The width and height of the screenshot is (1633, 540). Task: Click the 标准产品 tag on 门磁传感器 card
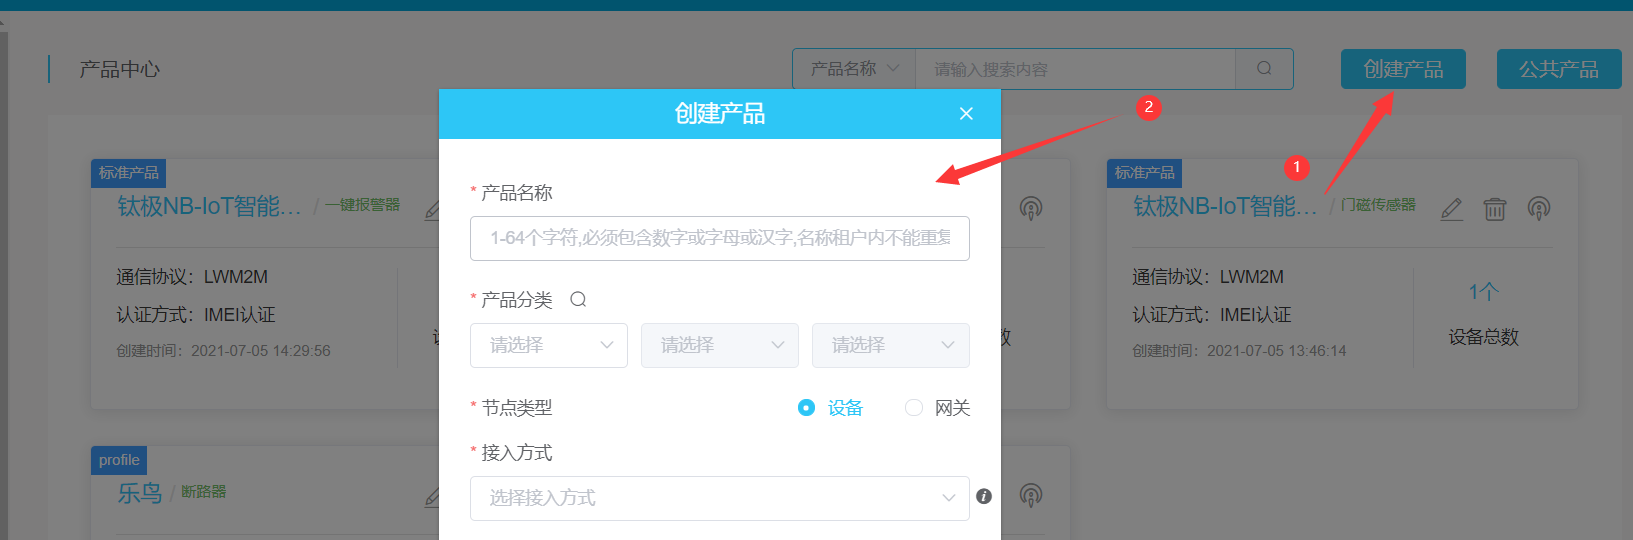1144,173
